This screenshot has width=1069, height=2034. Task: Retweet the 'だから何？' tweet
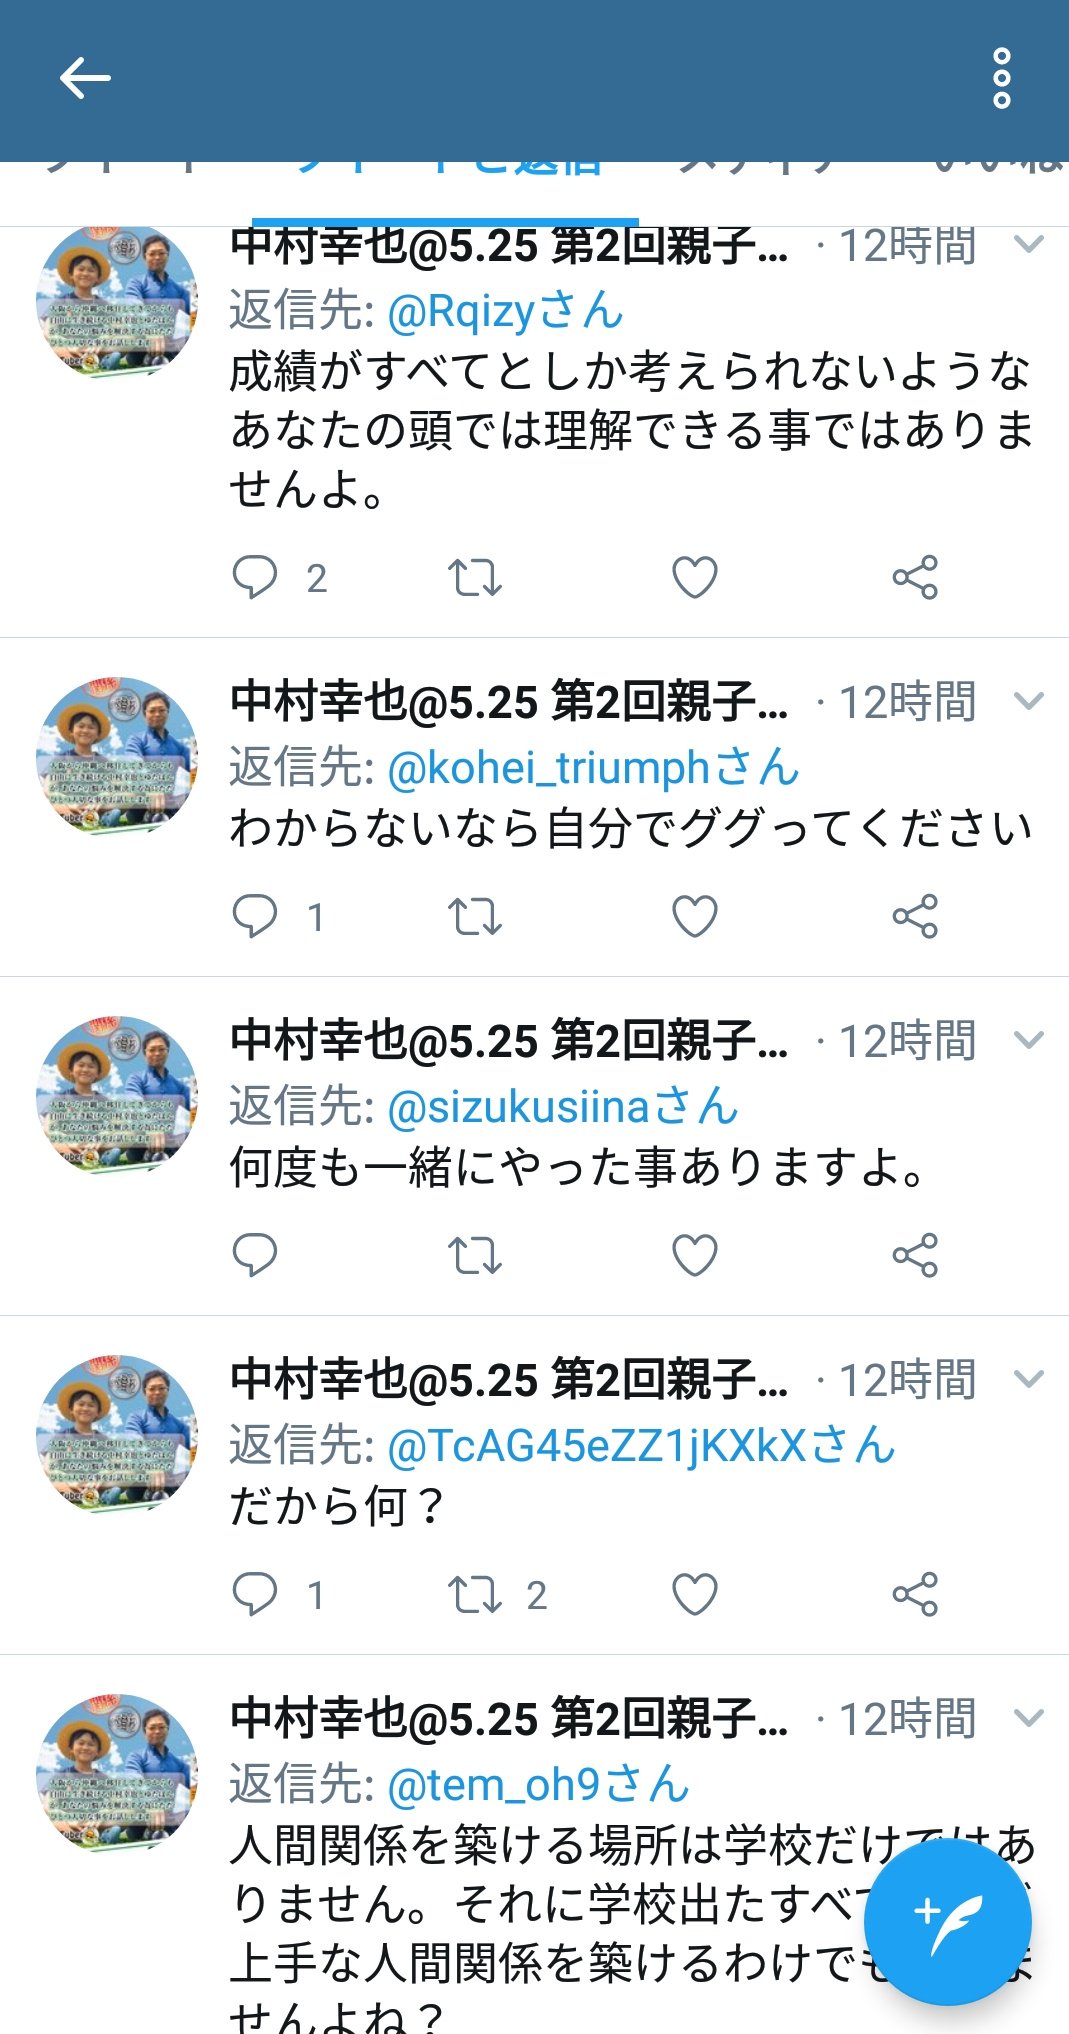(474, 1594)
